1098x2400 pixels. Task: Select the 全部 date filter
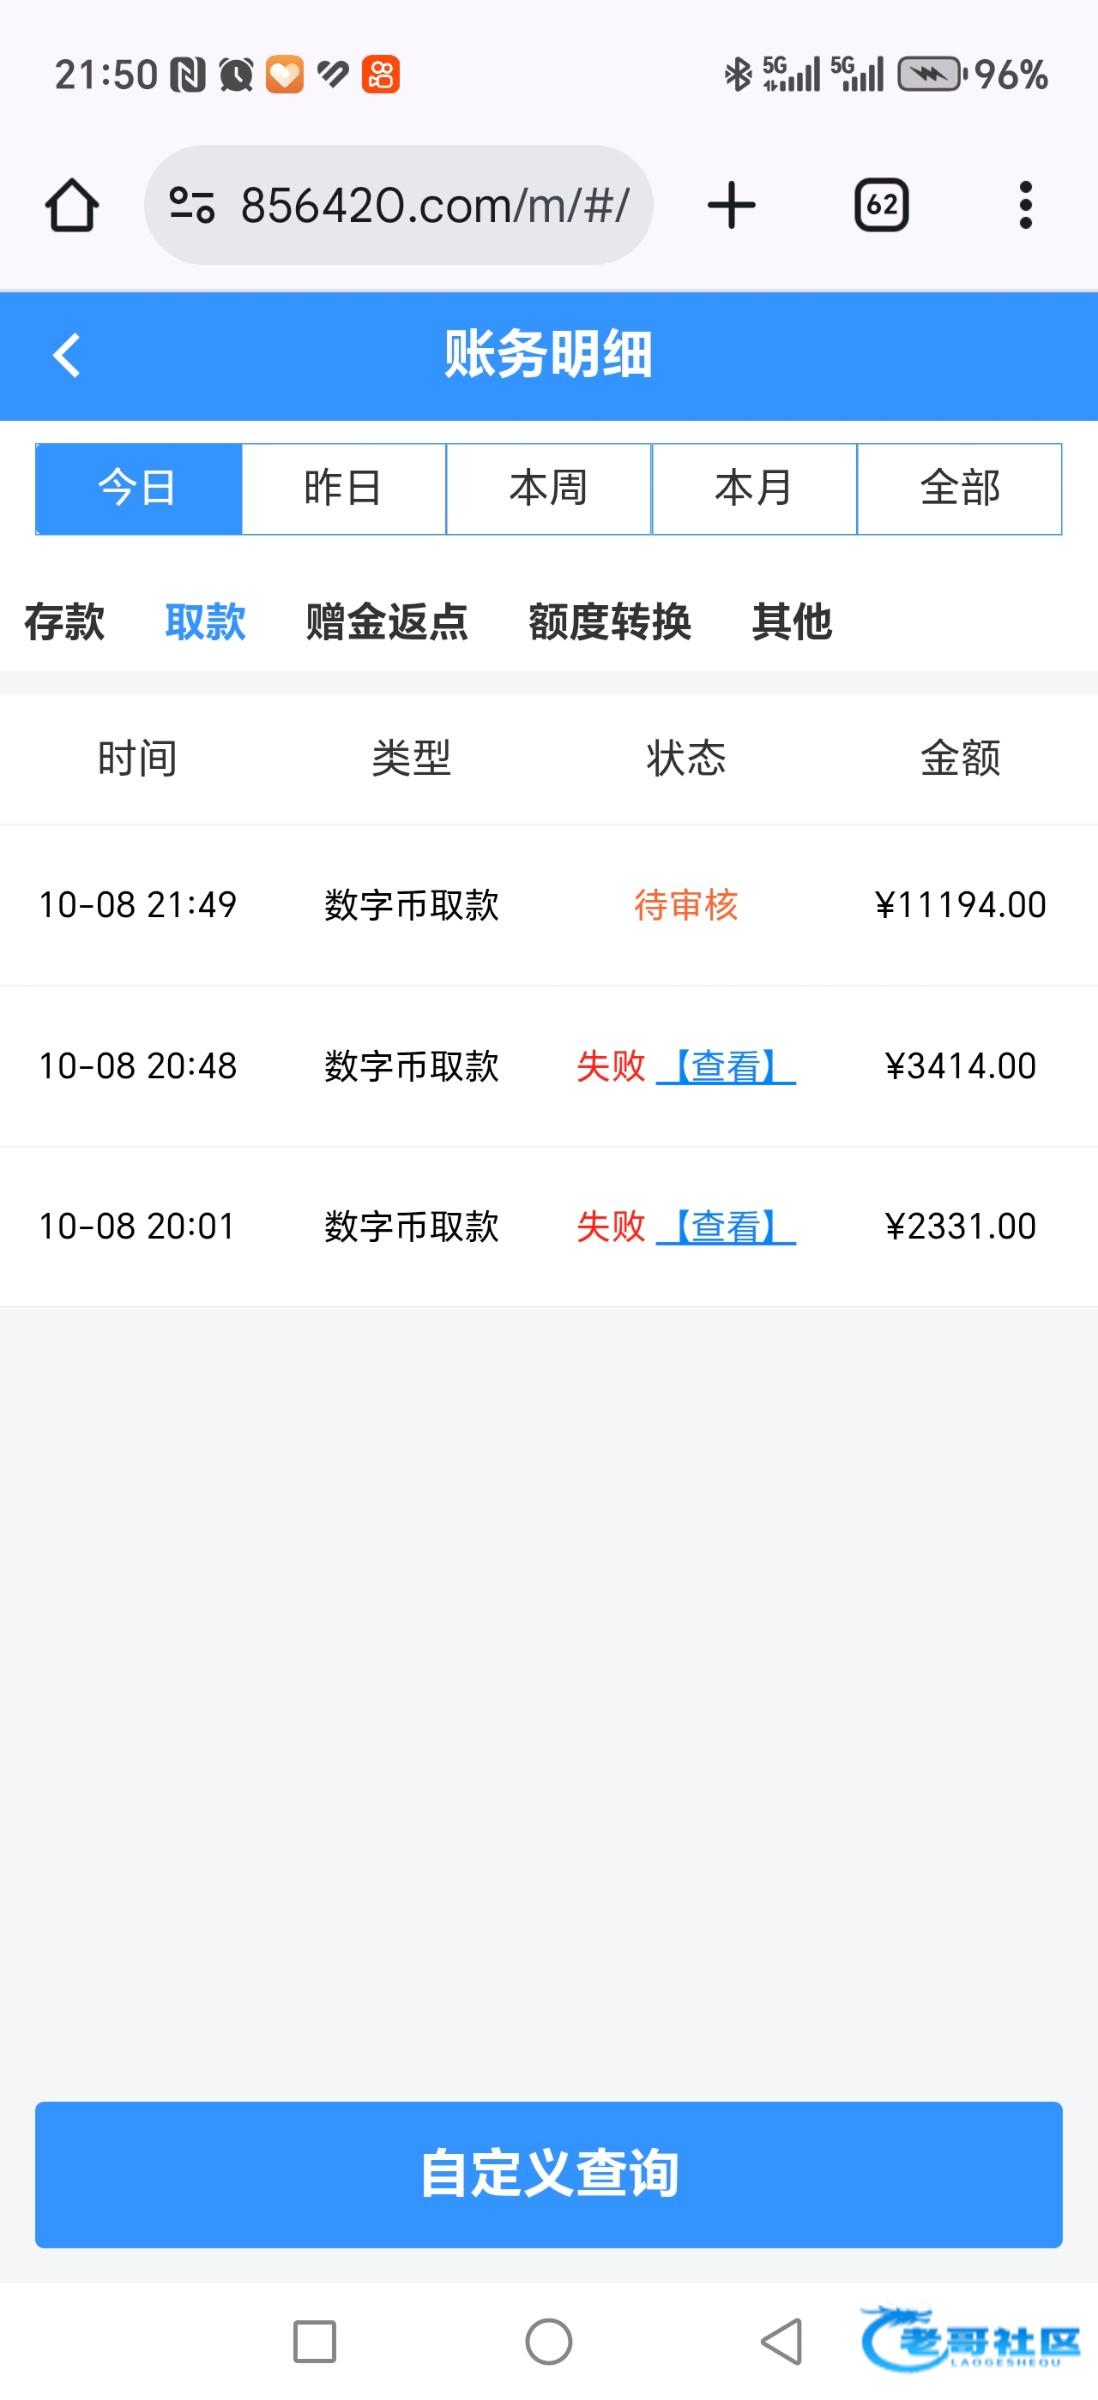(x=959, y=489)
